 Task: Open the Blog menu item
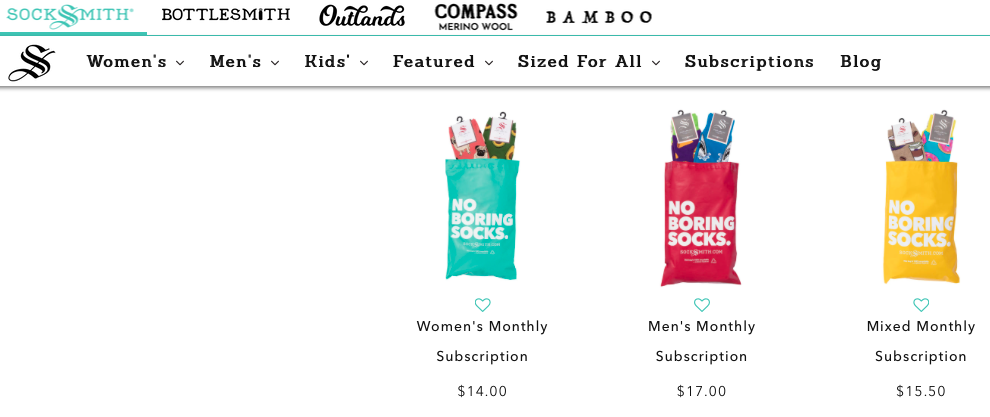point(860,62)
